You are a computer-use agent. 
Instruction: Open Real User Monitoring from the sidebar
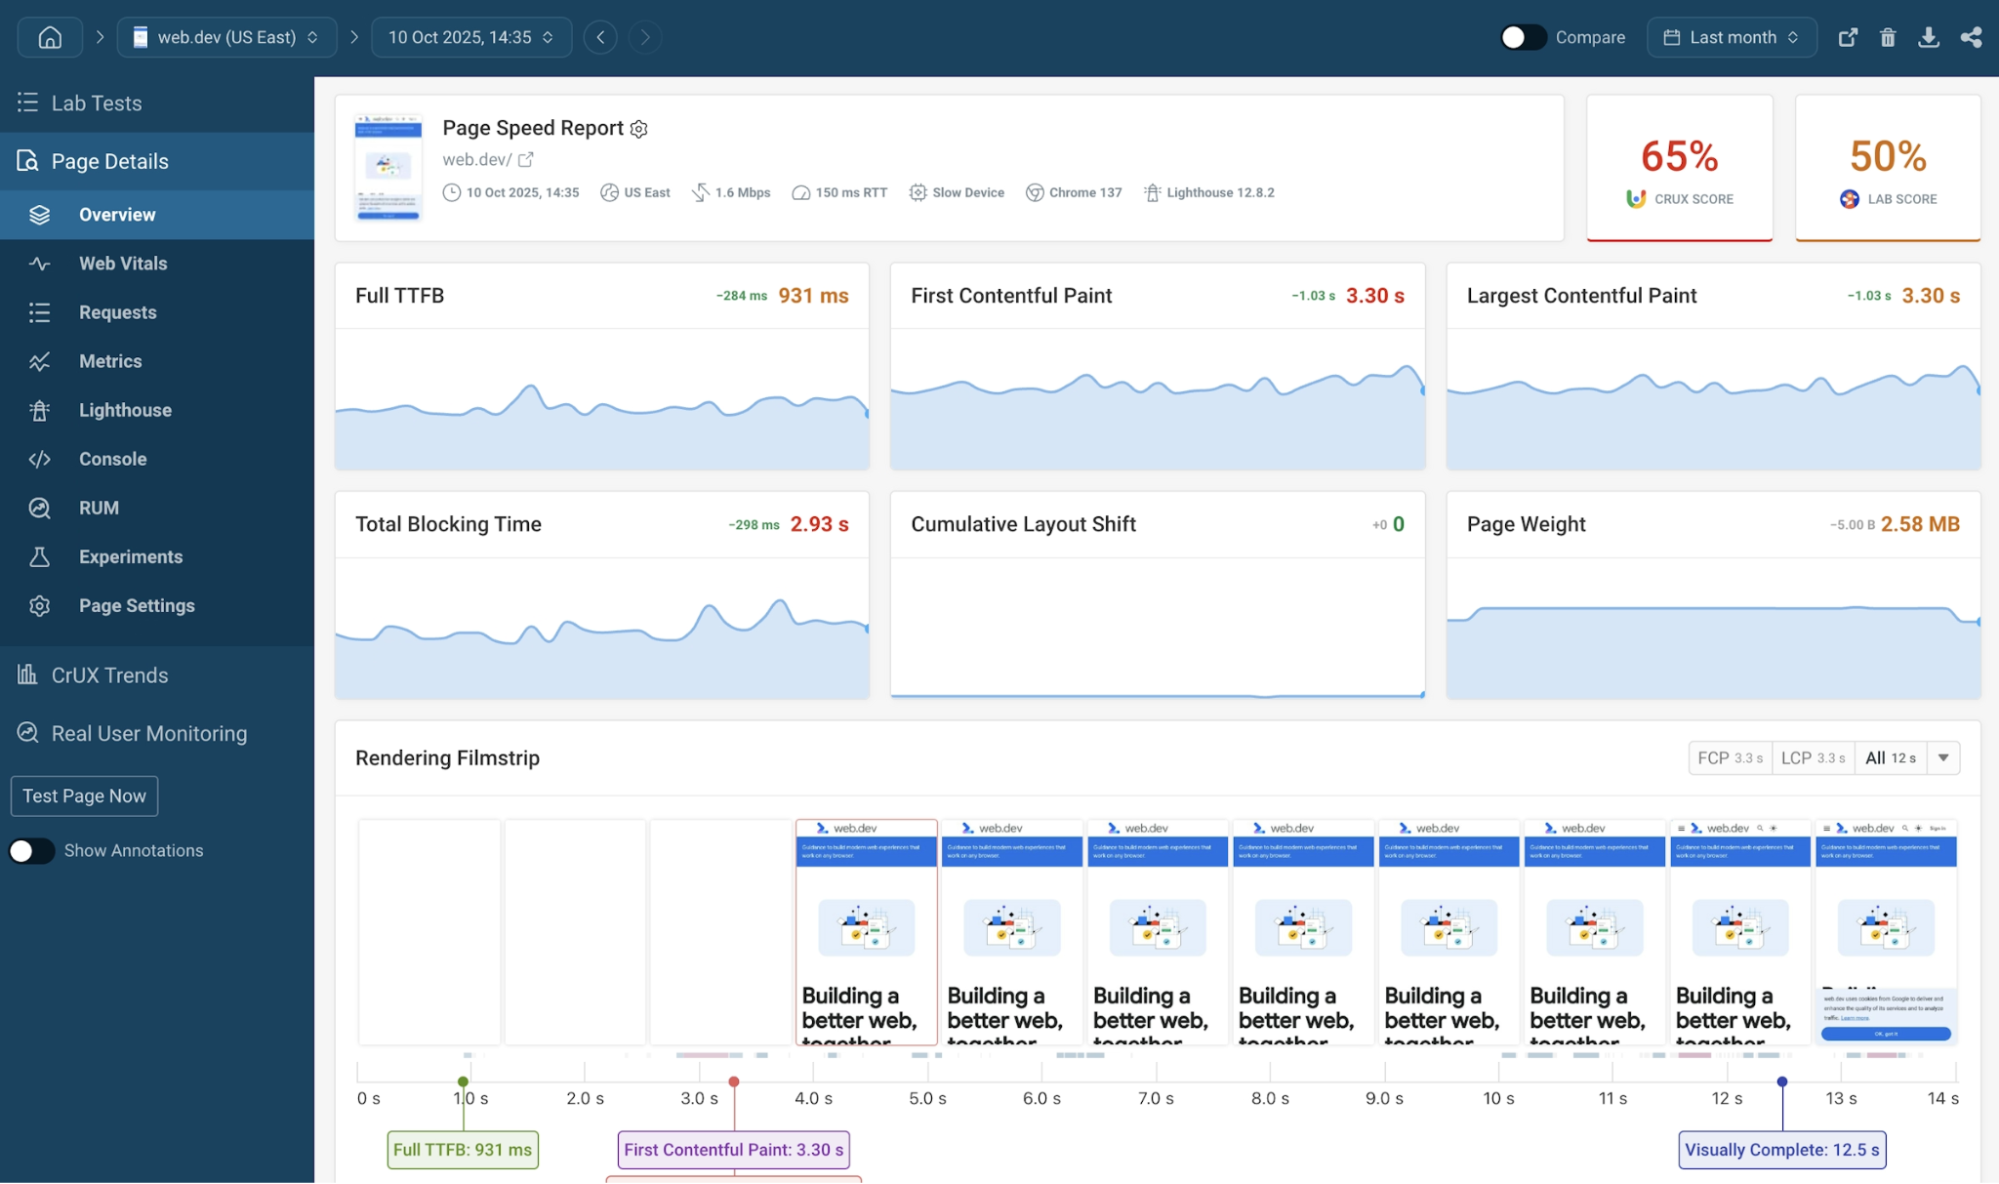[x=149, y=733]
